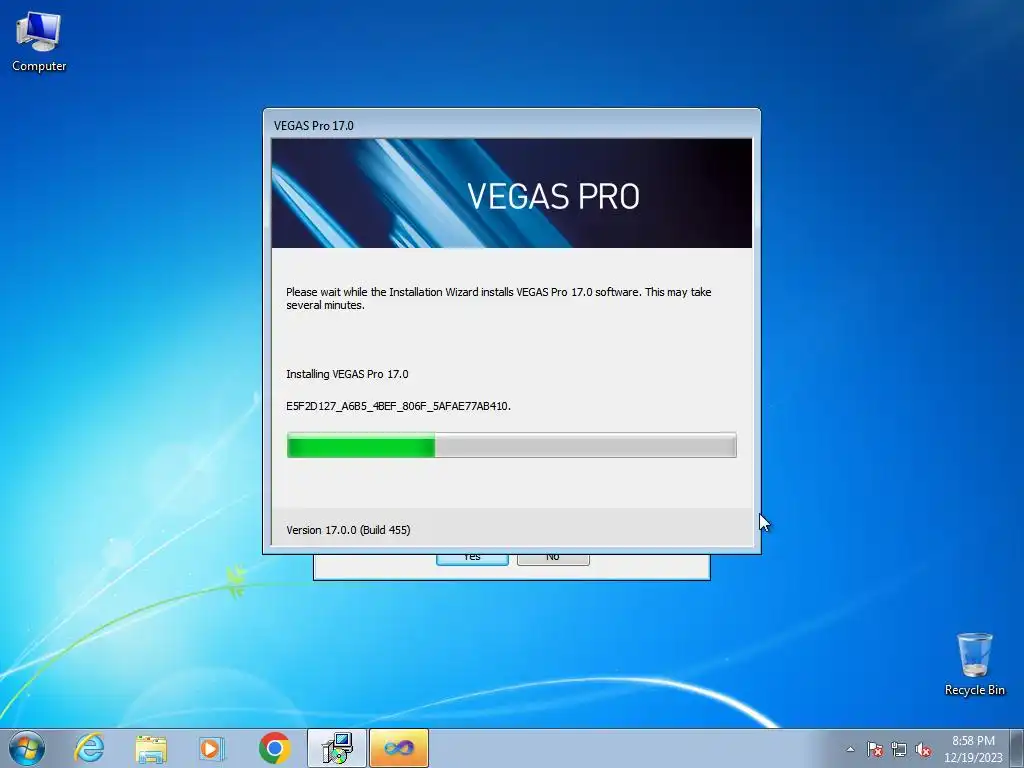Click the E5F2D127 component ID text
Viewport: 1024px width, 768px height.
pos(398,406)
